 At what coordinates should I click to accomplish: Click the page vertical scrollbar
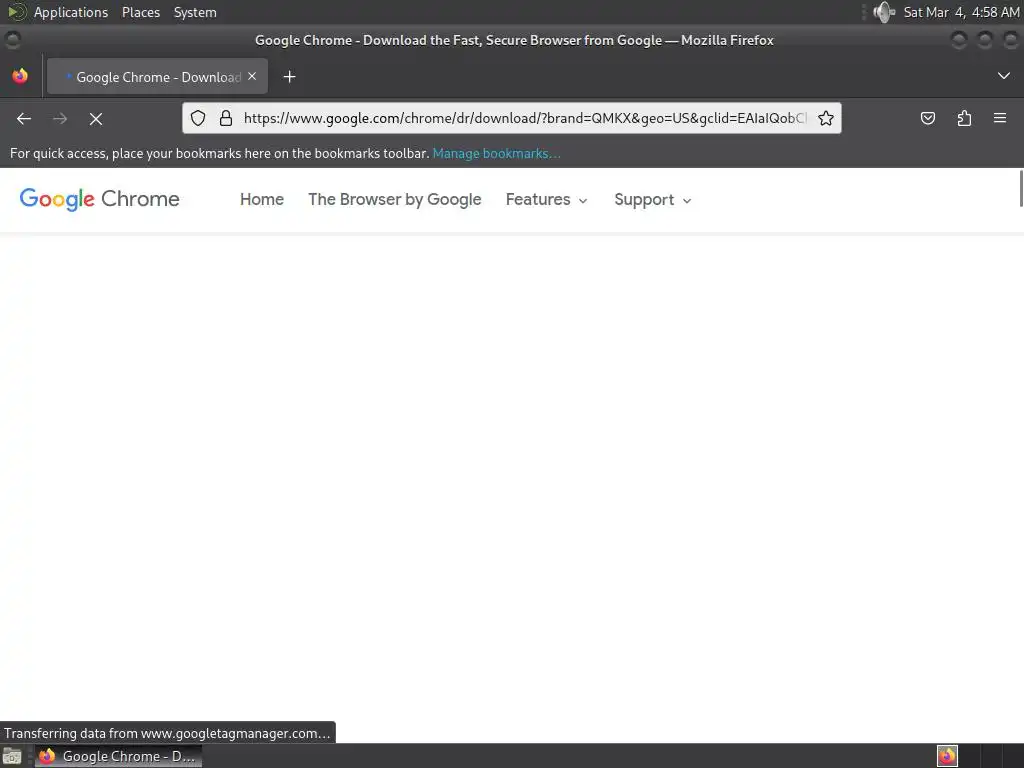click(x=1021, y=188)
